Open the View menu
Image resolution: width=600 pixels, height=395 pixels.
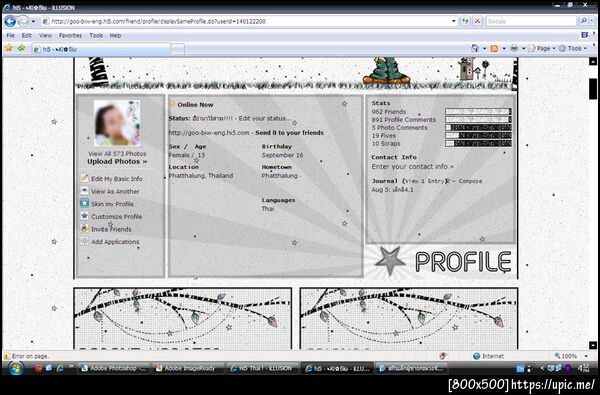coord(45,36)
